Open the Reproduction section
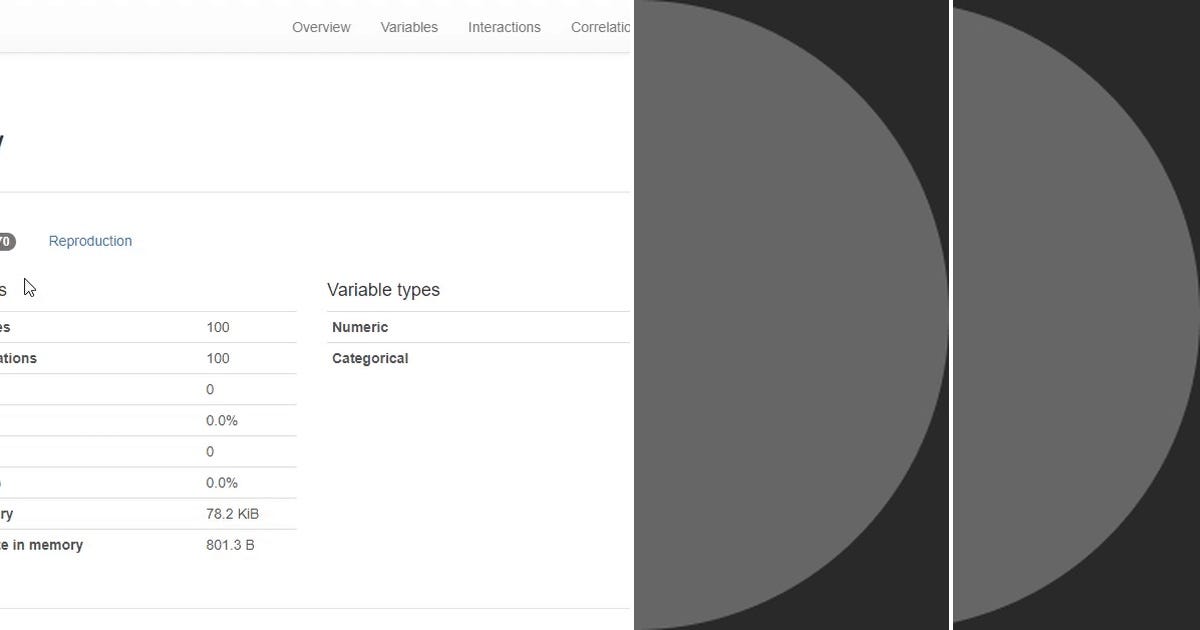 tap(90, 241)
